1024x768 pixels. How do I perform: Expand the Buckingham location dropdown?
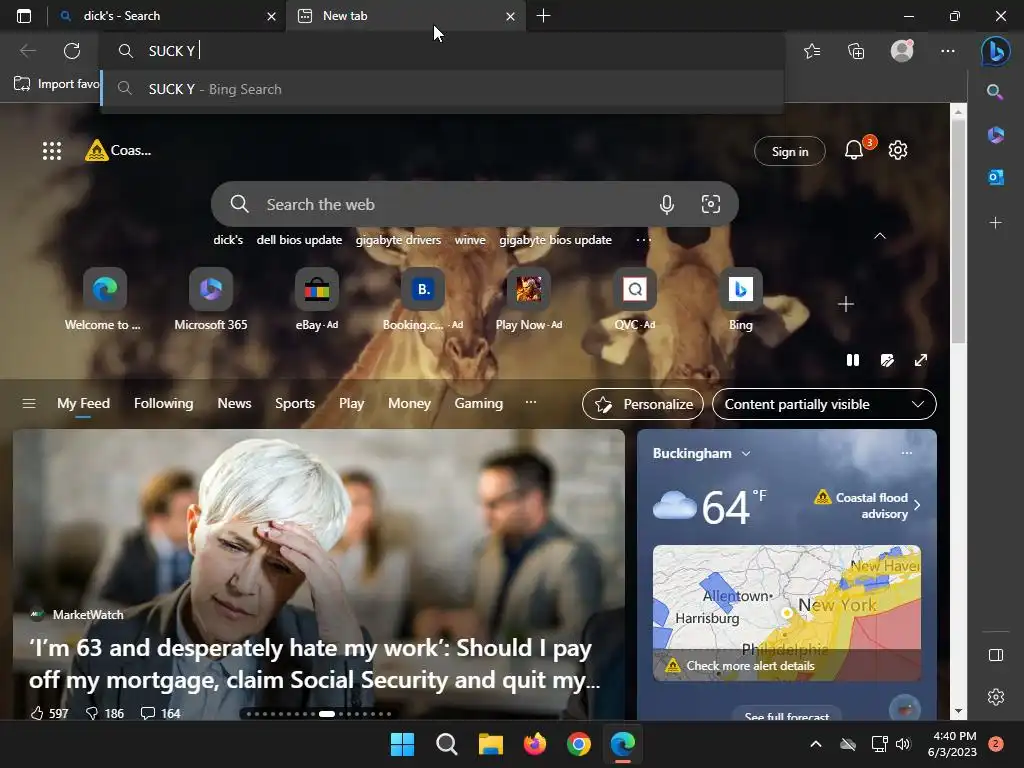[x=746, y=453]
